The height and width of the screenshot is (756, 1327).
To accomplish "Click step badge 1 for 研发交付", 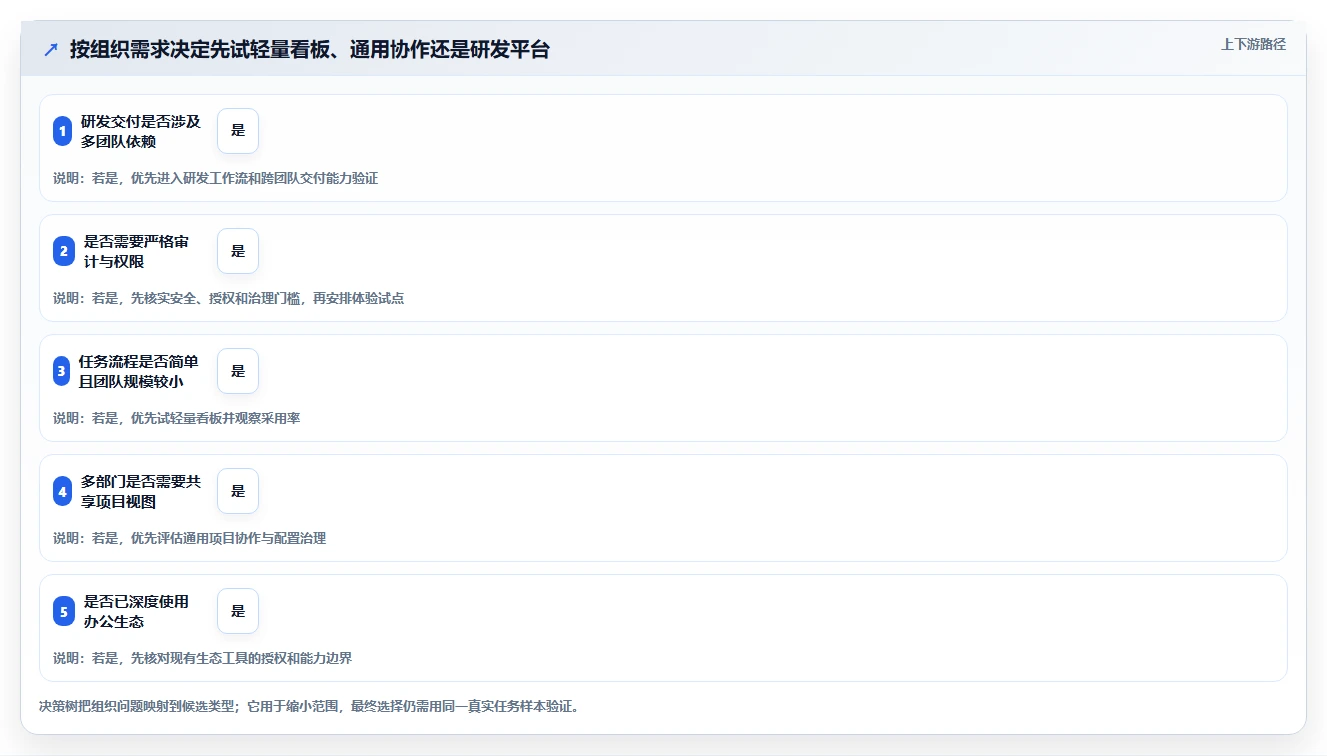I will tap(63, 131).
